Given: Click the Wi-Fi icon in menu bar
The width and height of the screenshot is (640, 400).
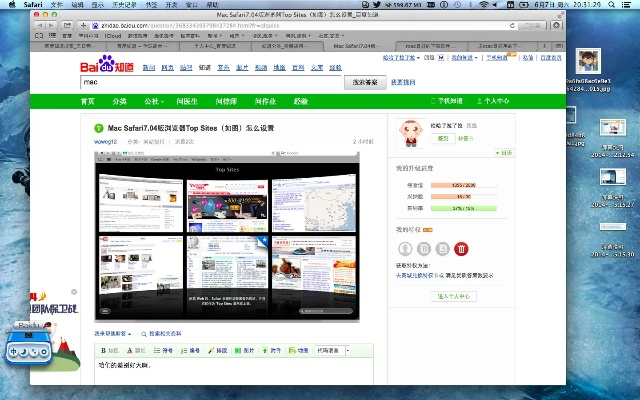Looking at the screenshot, I should point(482,5).
